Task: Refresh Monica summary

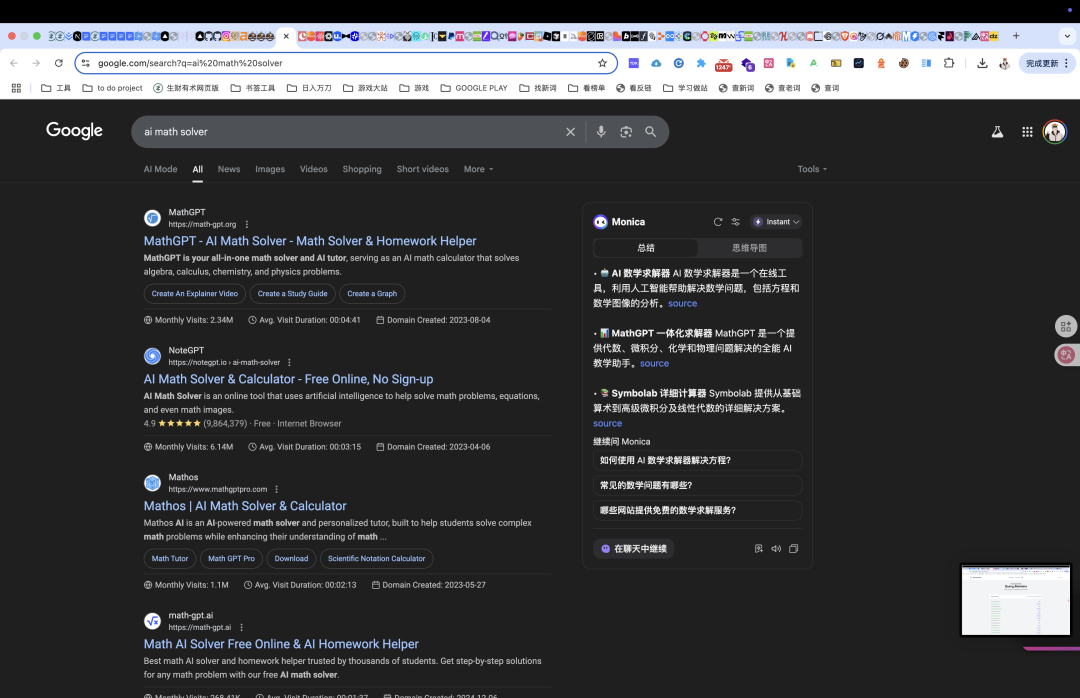Action: point(718,222)
